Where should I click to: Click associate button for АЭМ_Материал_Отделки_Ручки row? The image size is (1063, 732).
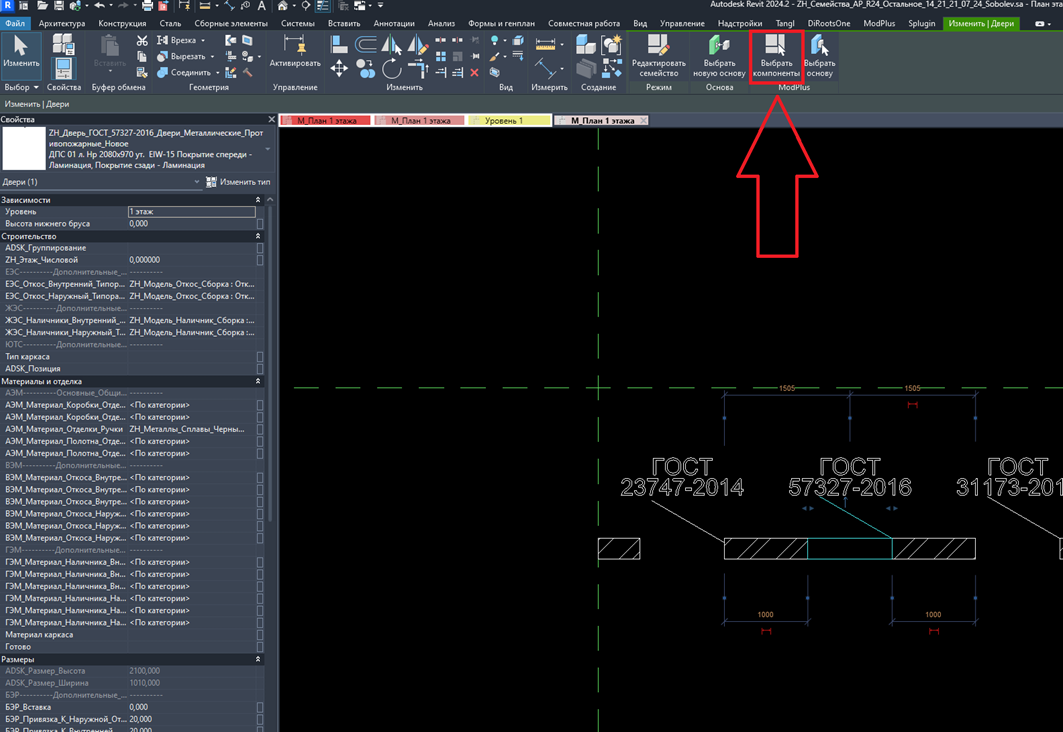coord(260,429)
